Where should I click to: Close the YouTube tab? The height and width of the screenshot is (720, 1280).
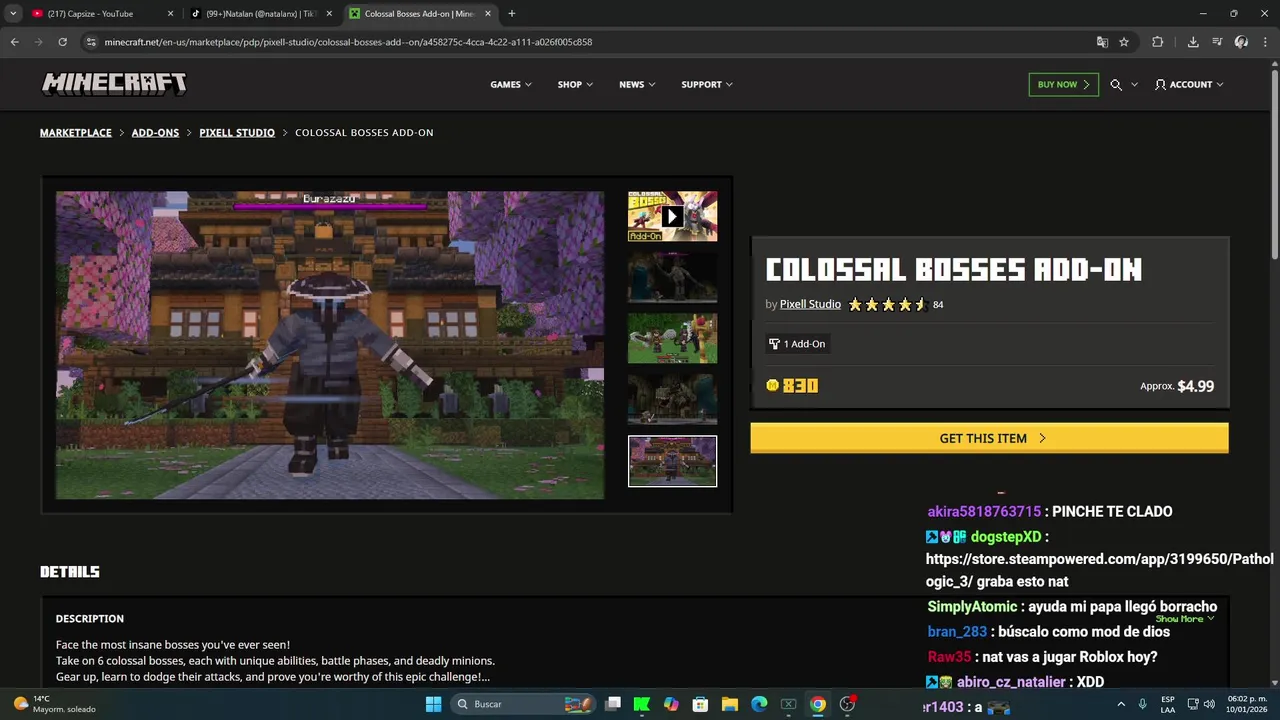(x=170, y=14)
